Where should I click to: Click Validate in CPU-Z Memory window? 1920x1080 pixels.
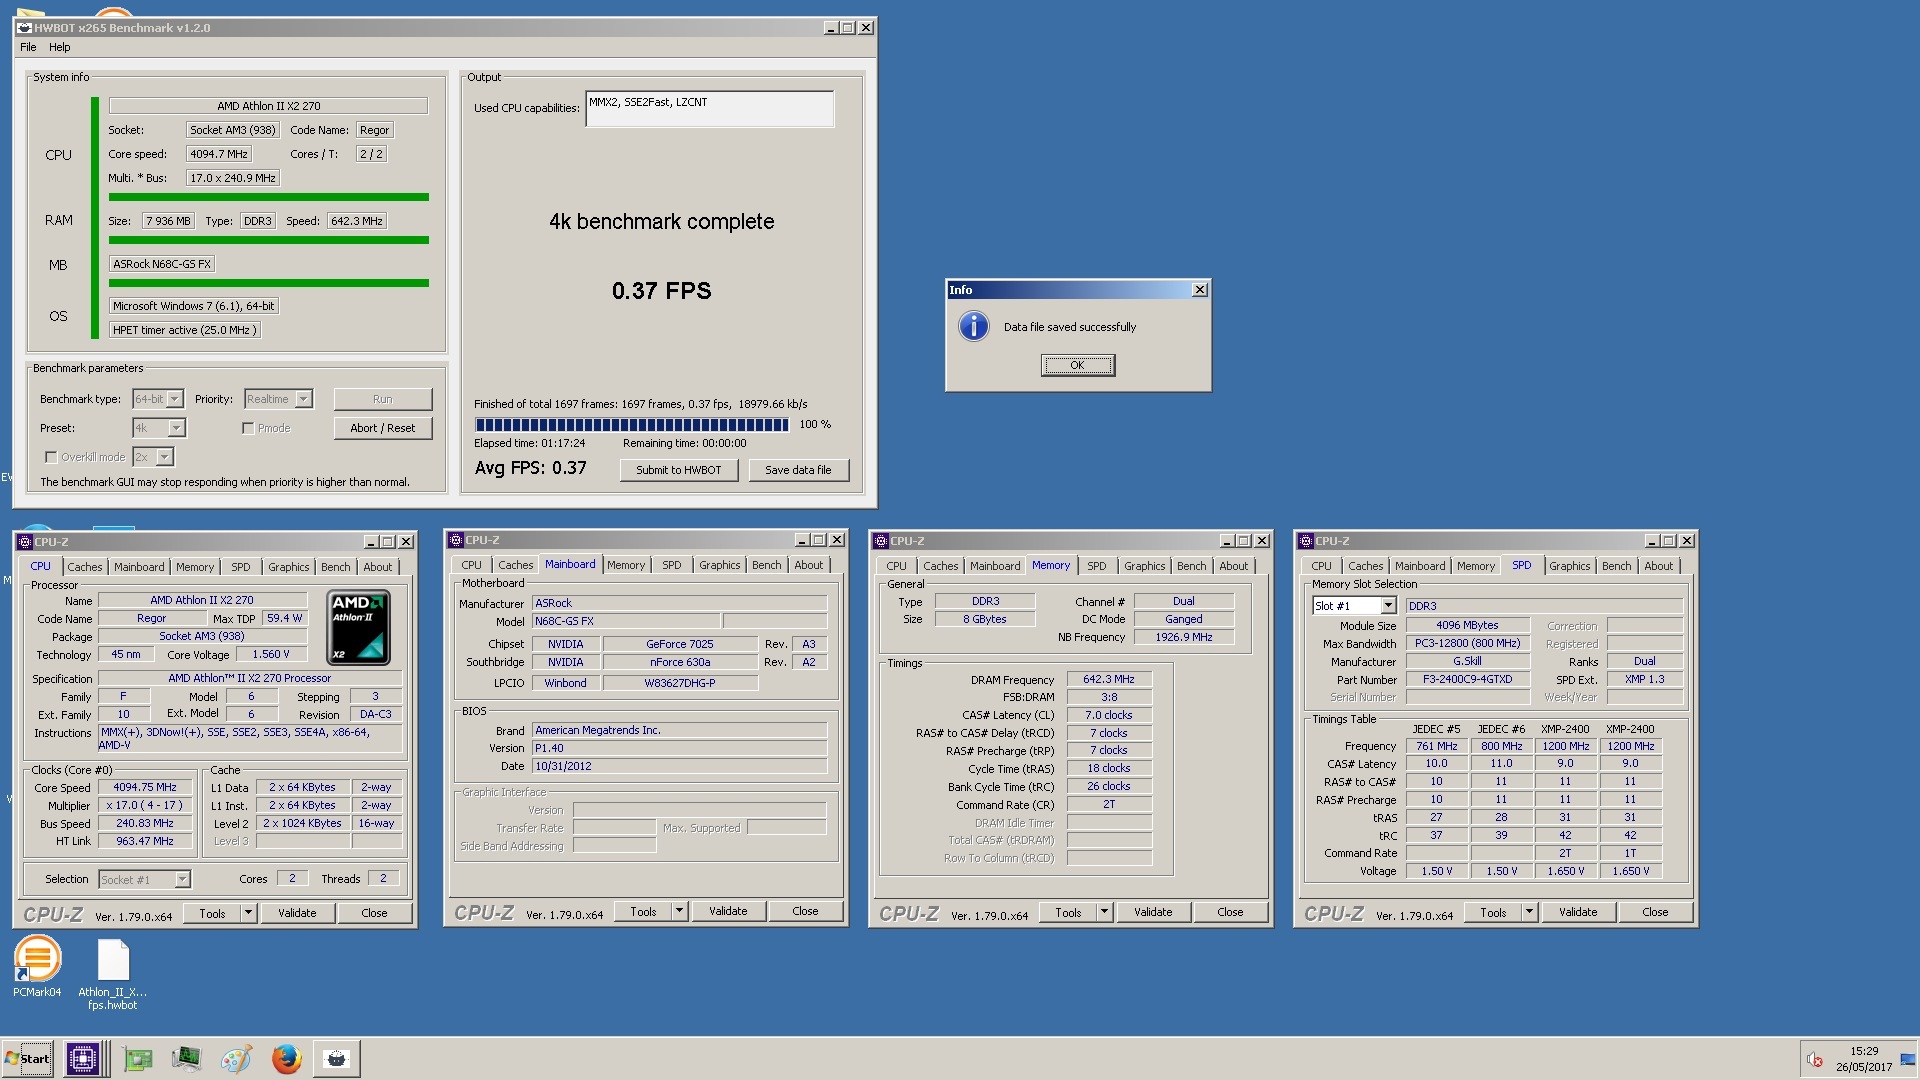[1153, 912]
